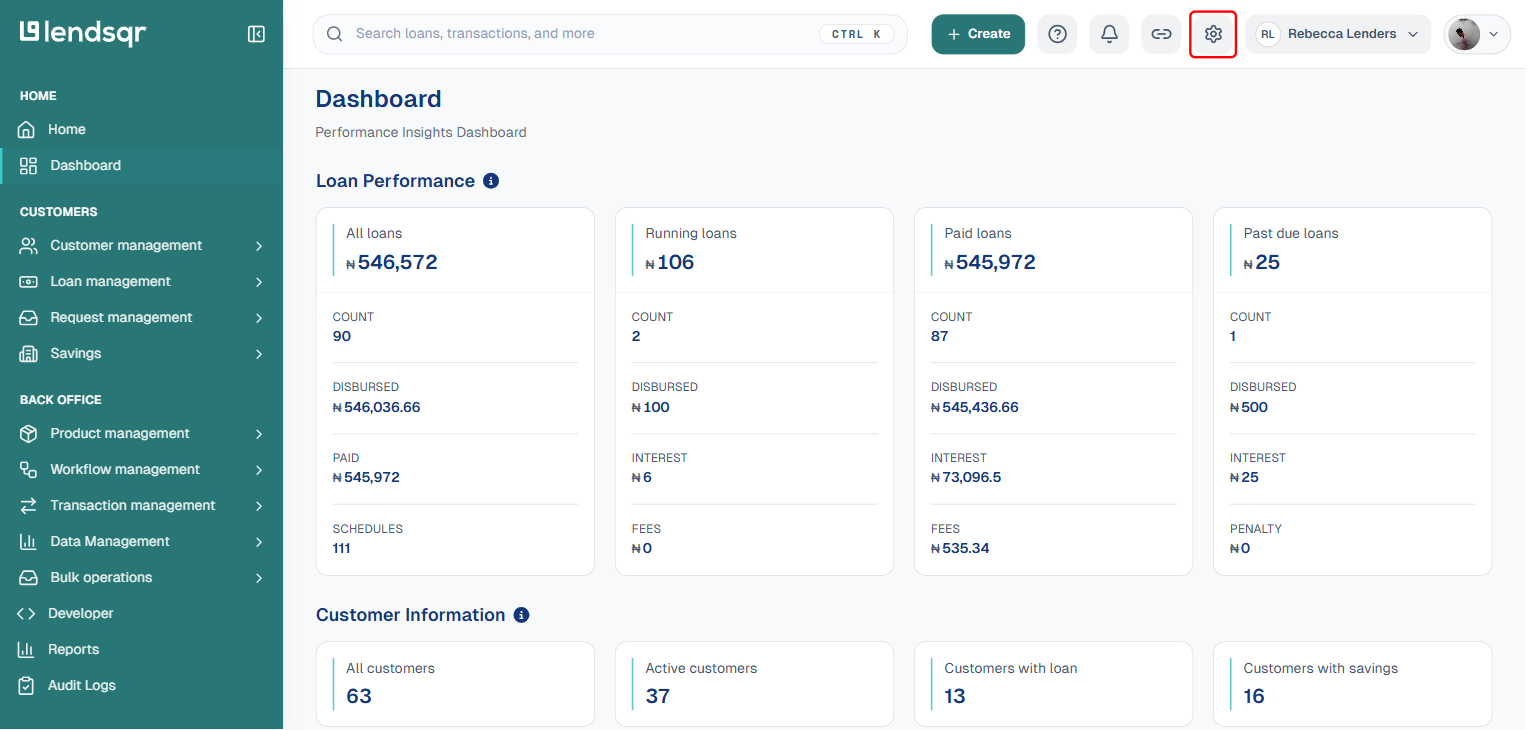Click the Savings building icon
Viewport: 1535px width, 730px height.
28,354
